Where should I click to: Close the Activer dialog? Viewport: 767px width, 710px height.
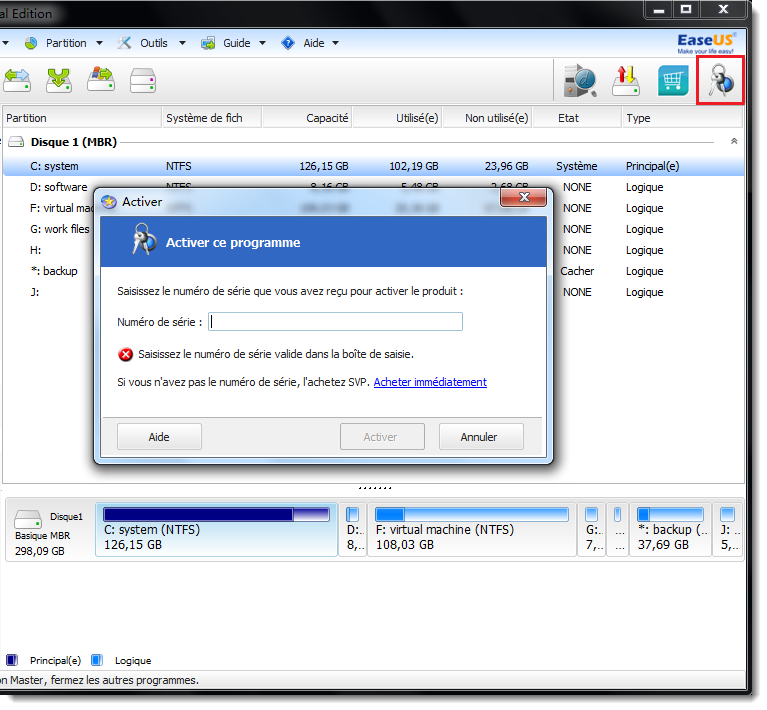[x=522, y=200]
